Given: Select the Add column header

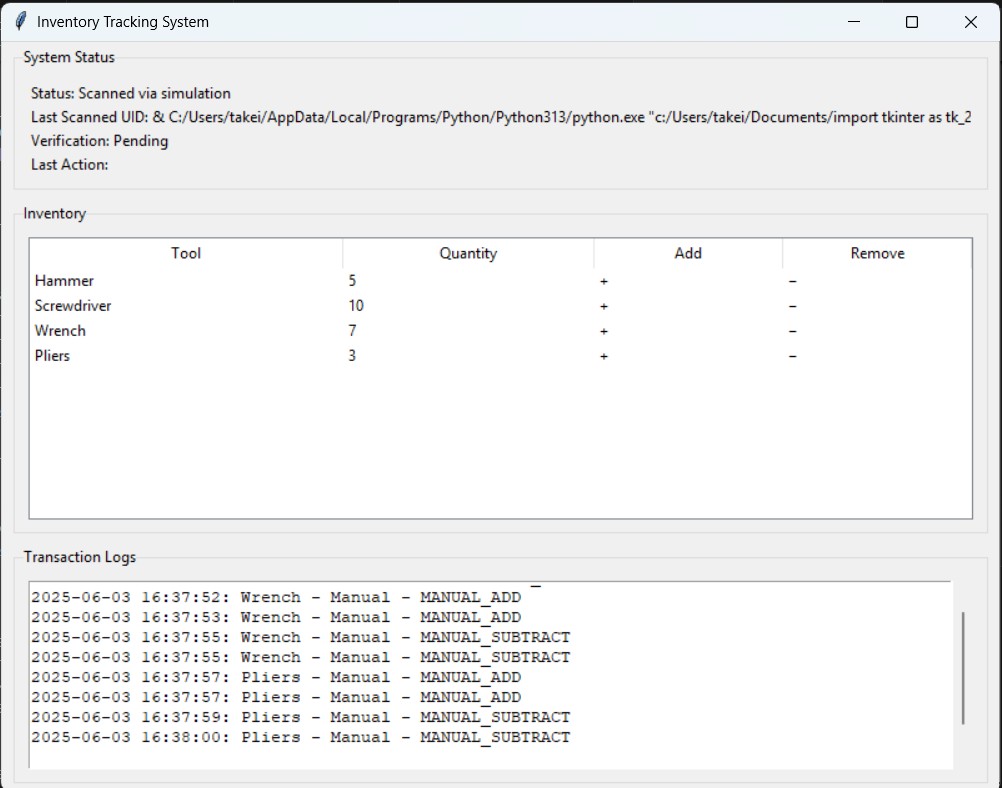Looking at the screenshot, I should tap(688, 253).
